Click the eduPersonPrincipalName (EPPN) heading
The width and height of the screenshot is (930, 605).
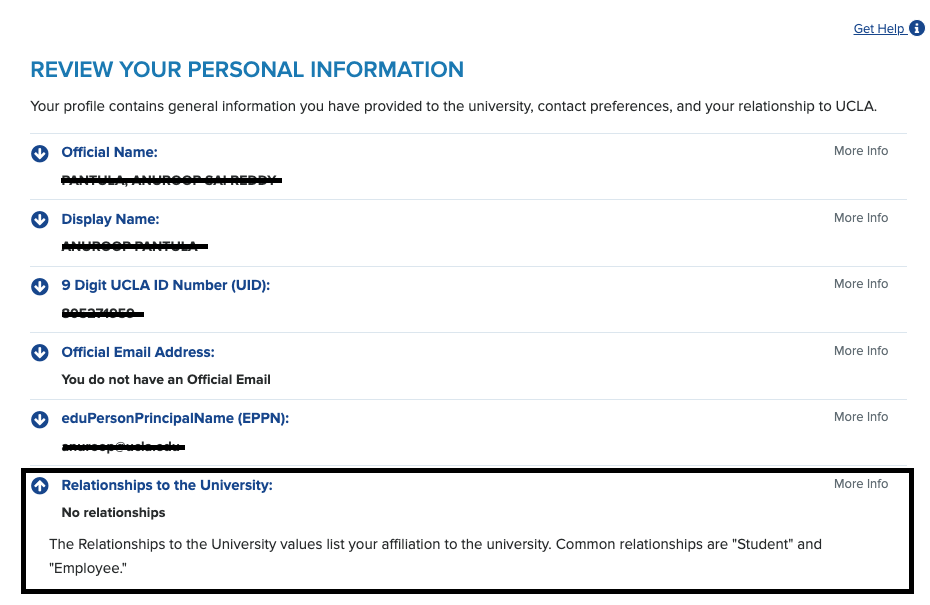[x=175, y=418]
